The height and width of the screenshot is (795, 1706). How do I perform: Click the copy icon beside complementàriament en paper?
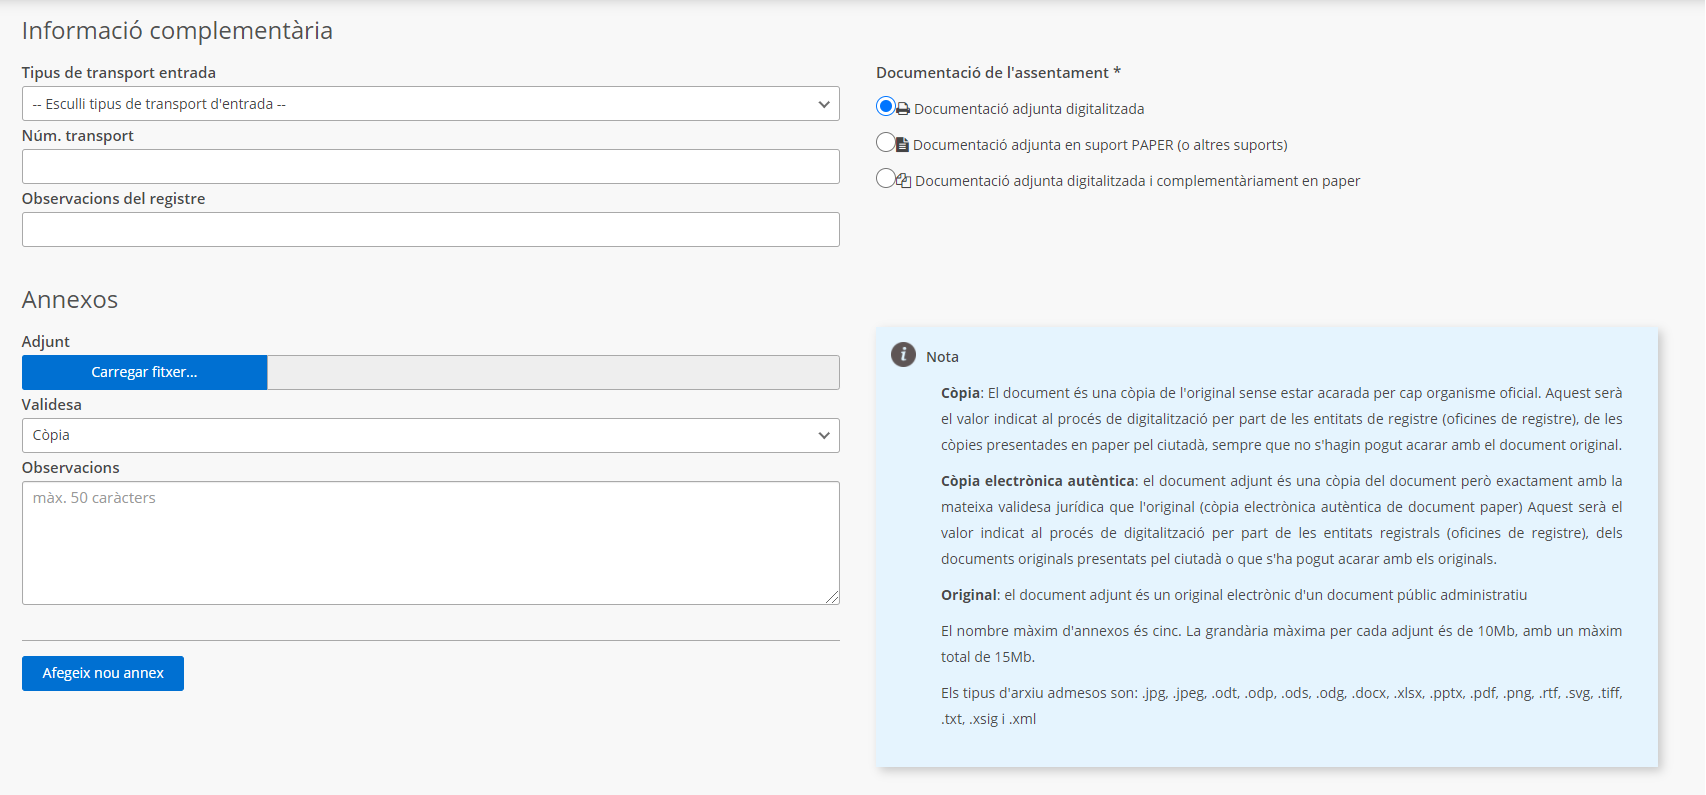[903, 181]
